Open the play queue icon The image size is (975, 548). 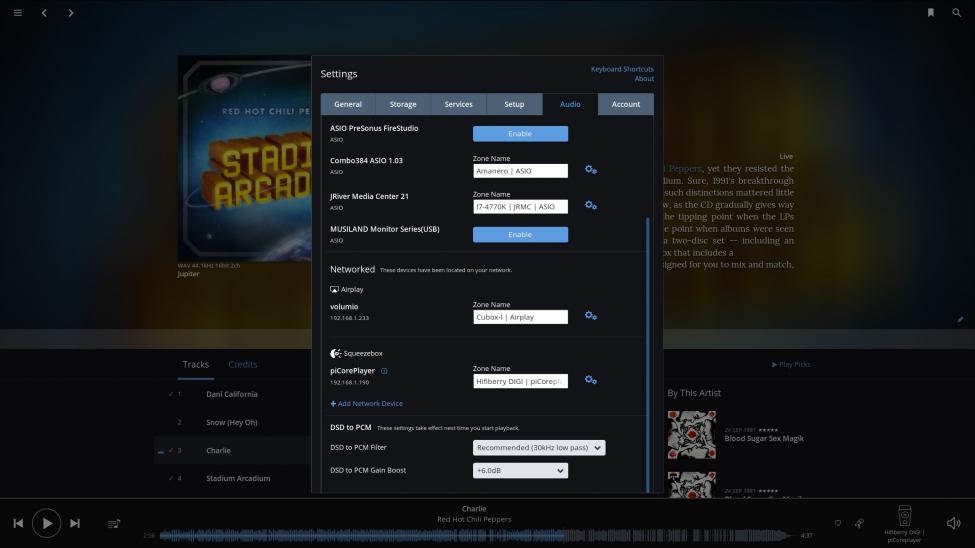pyautogui.click(x=114, y=524)
